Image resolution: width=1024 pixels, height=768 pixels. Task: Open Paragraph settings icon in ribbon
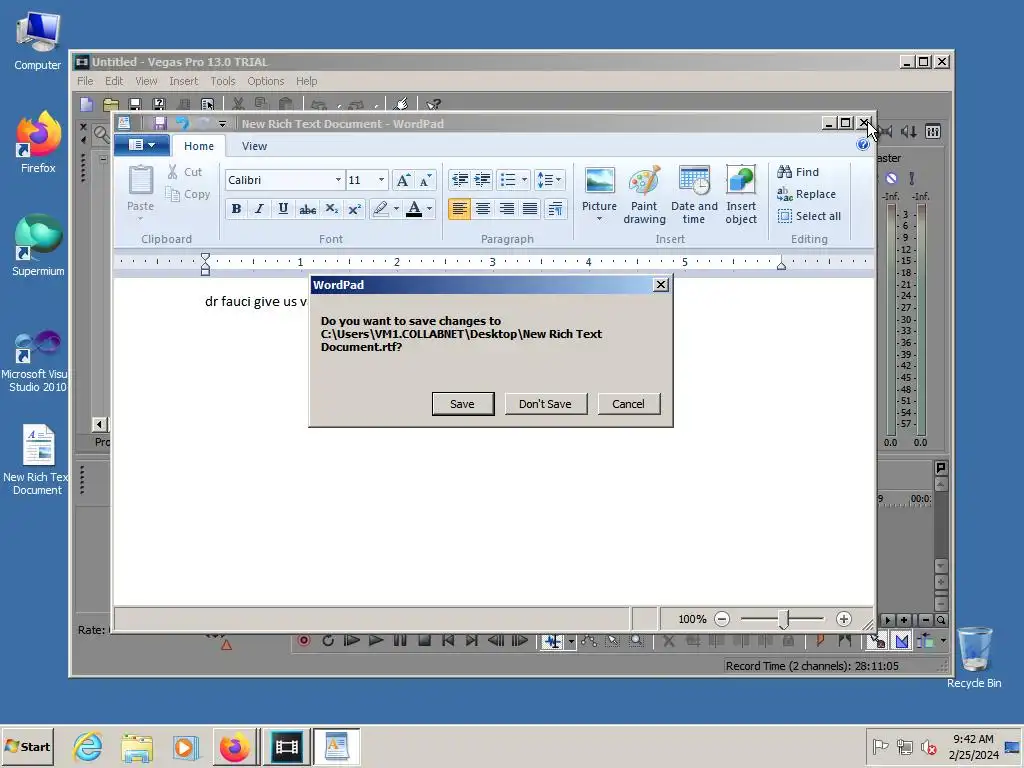click(555, 209)
